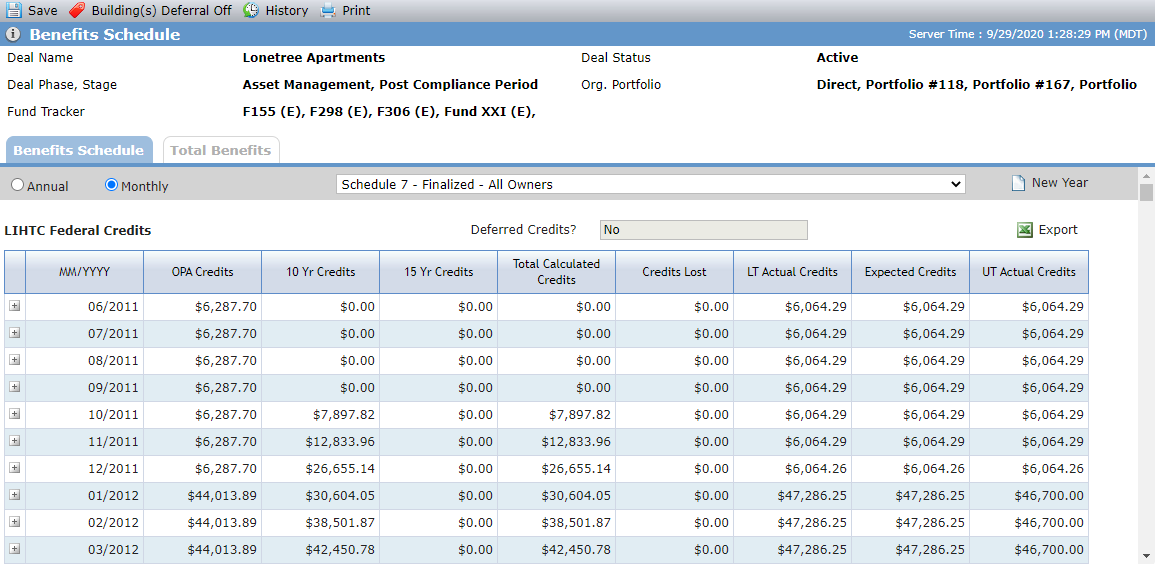Click the OPA Credits column header

tap(203, 272)
